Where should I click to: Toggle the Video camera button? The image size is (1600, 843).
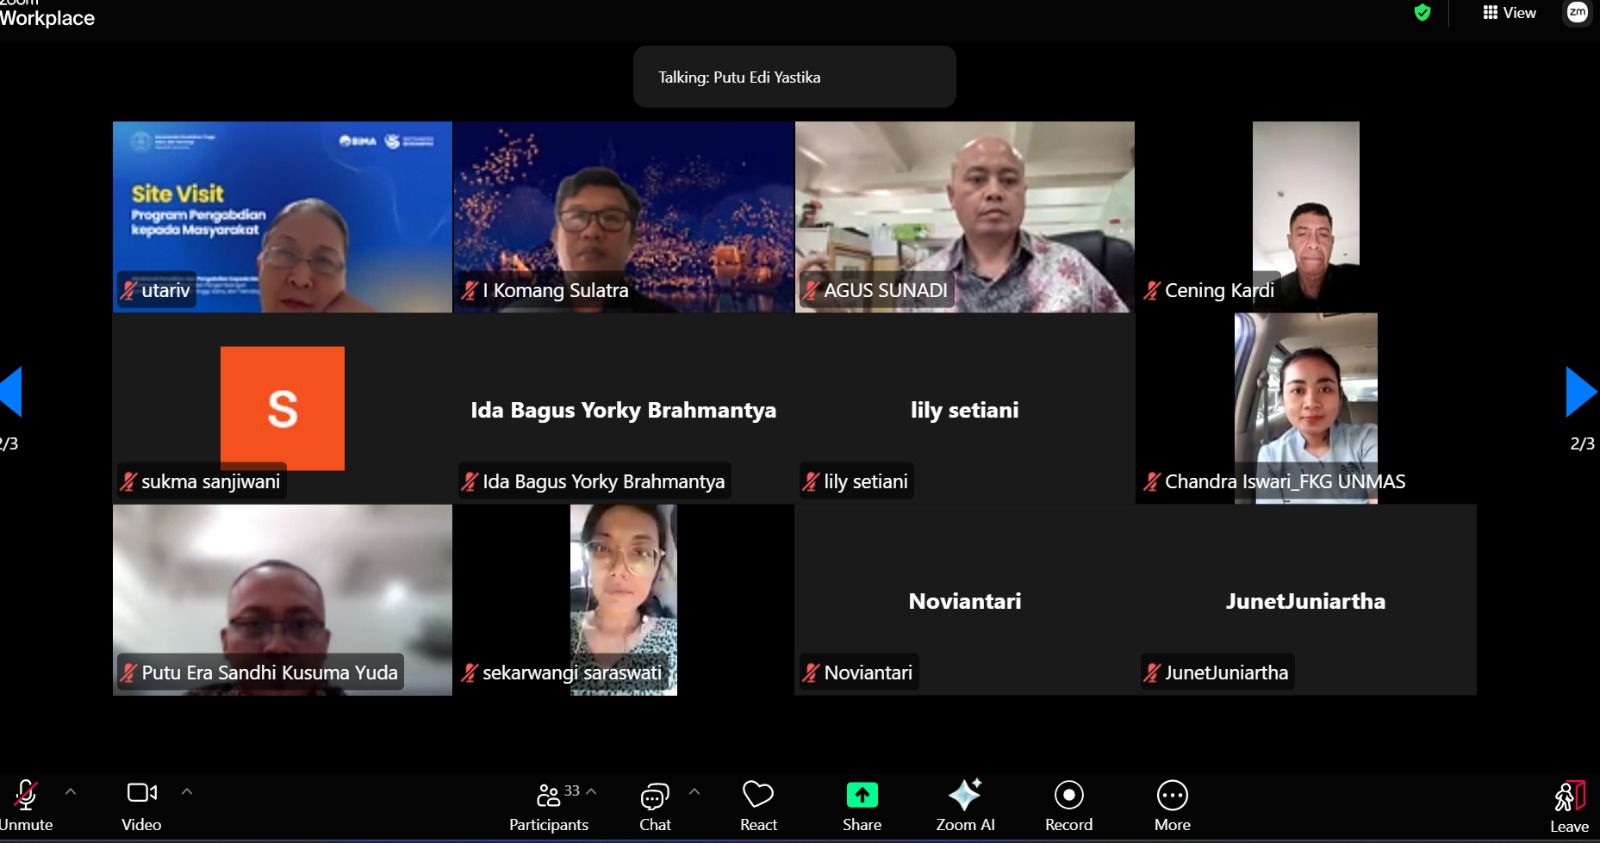[142, 805]
